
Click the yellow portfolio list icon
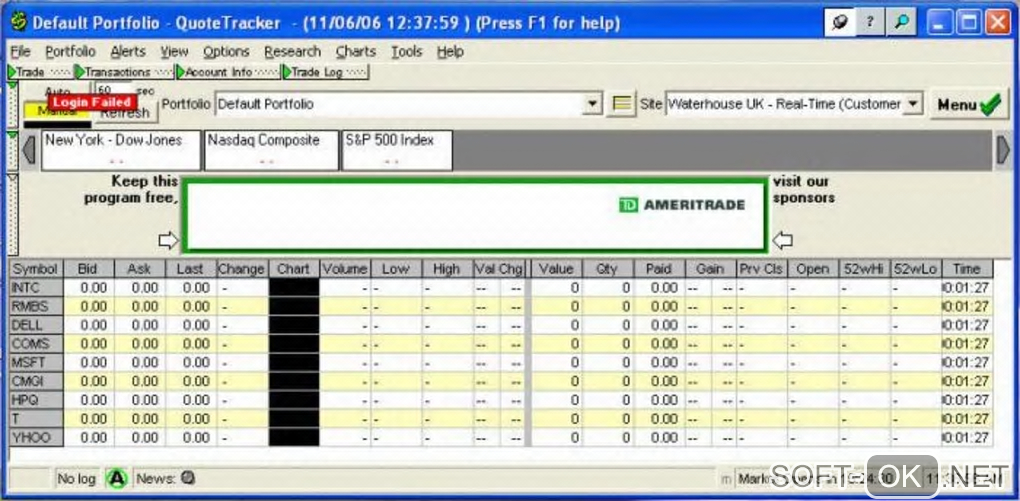click(621, 104)
